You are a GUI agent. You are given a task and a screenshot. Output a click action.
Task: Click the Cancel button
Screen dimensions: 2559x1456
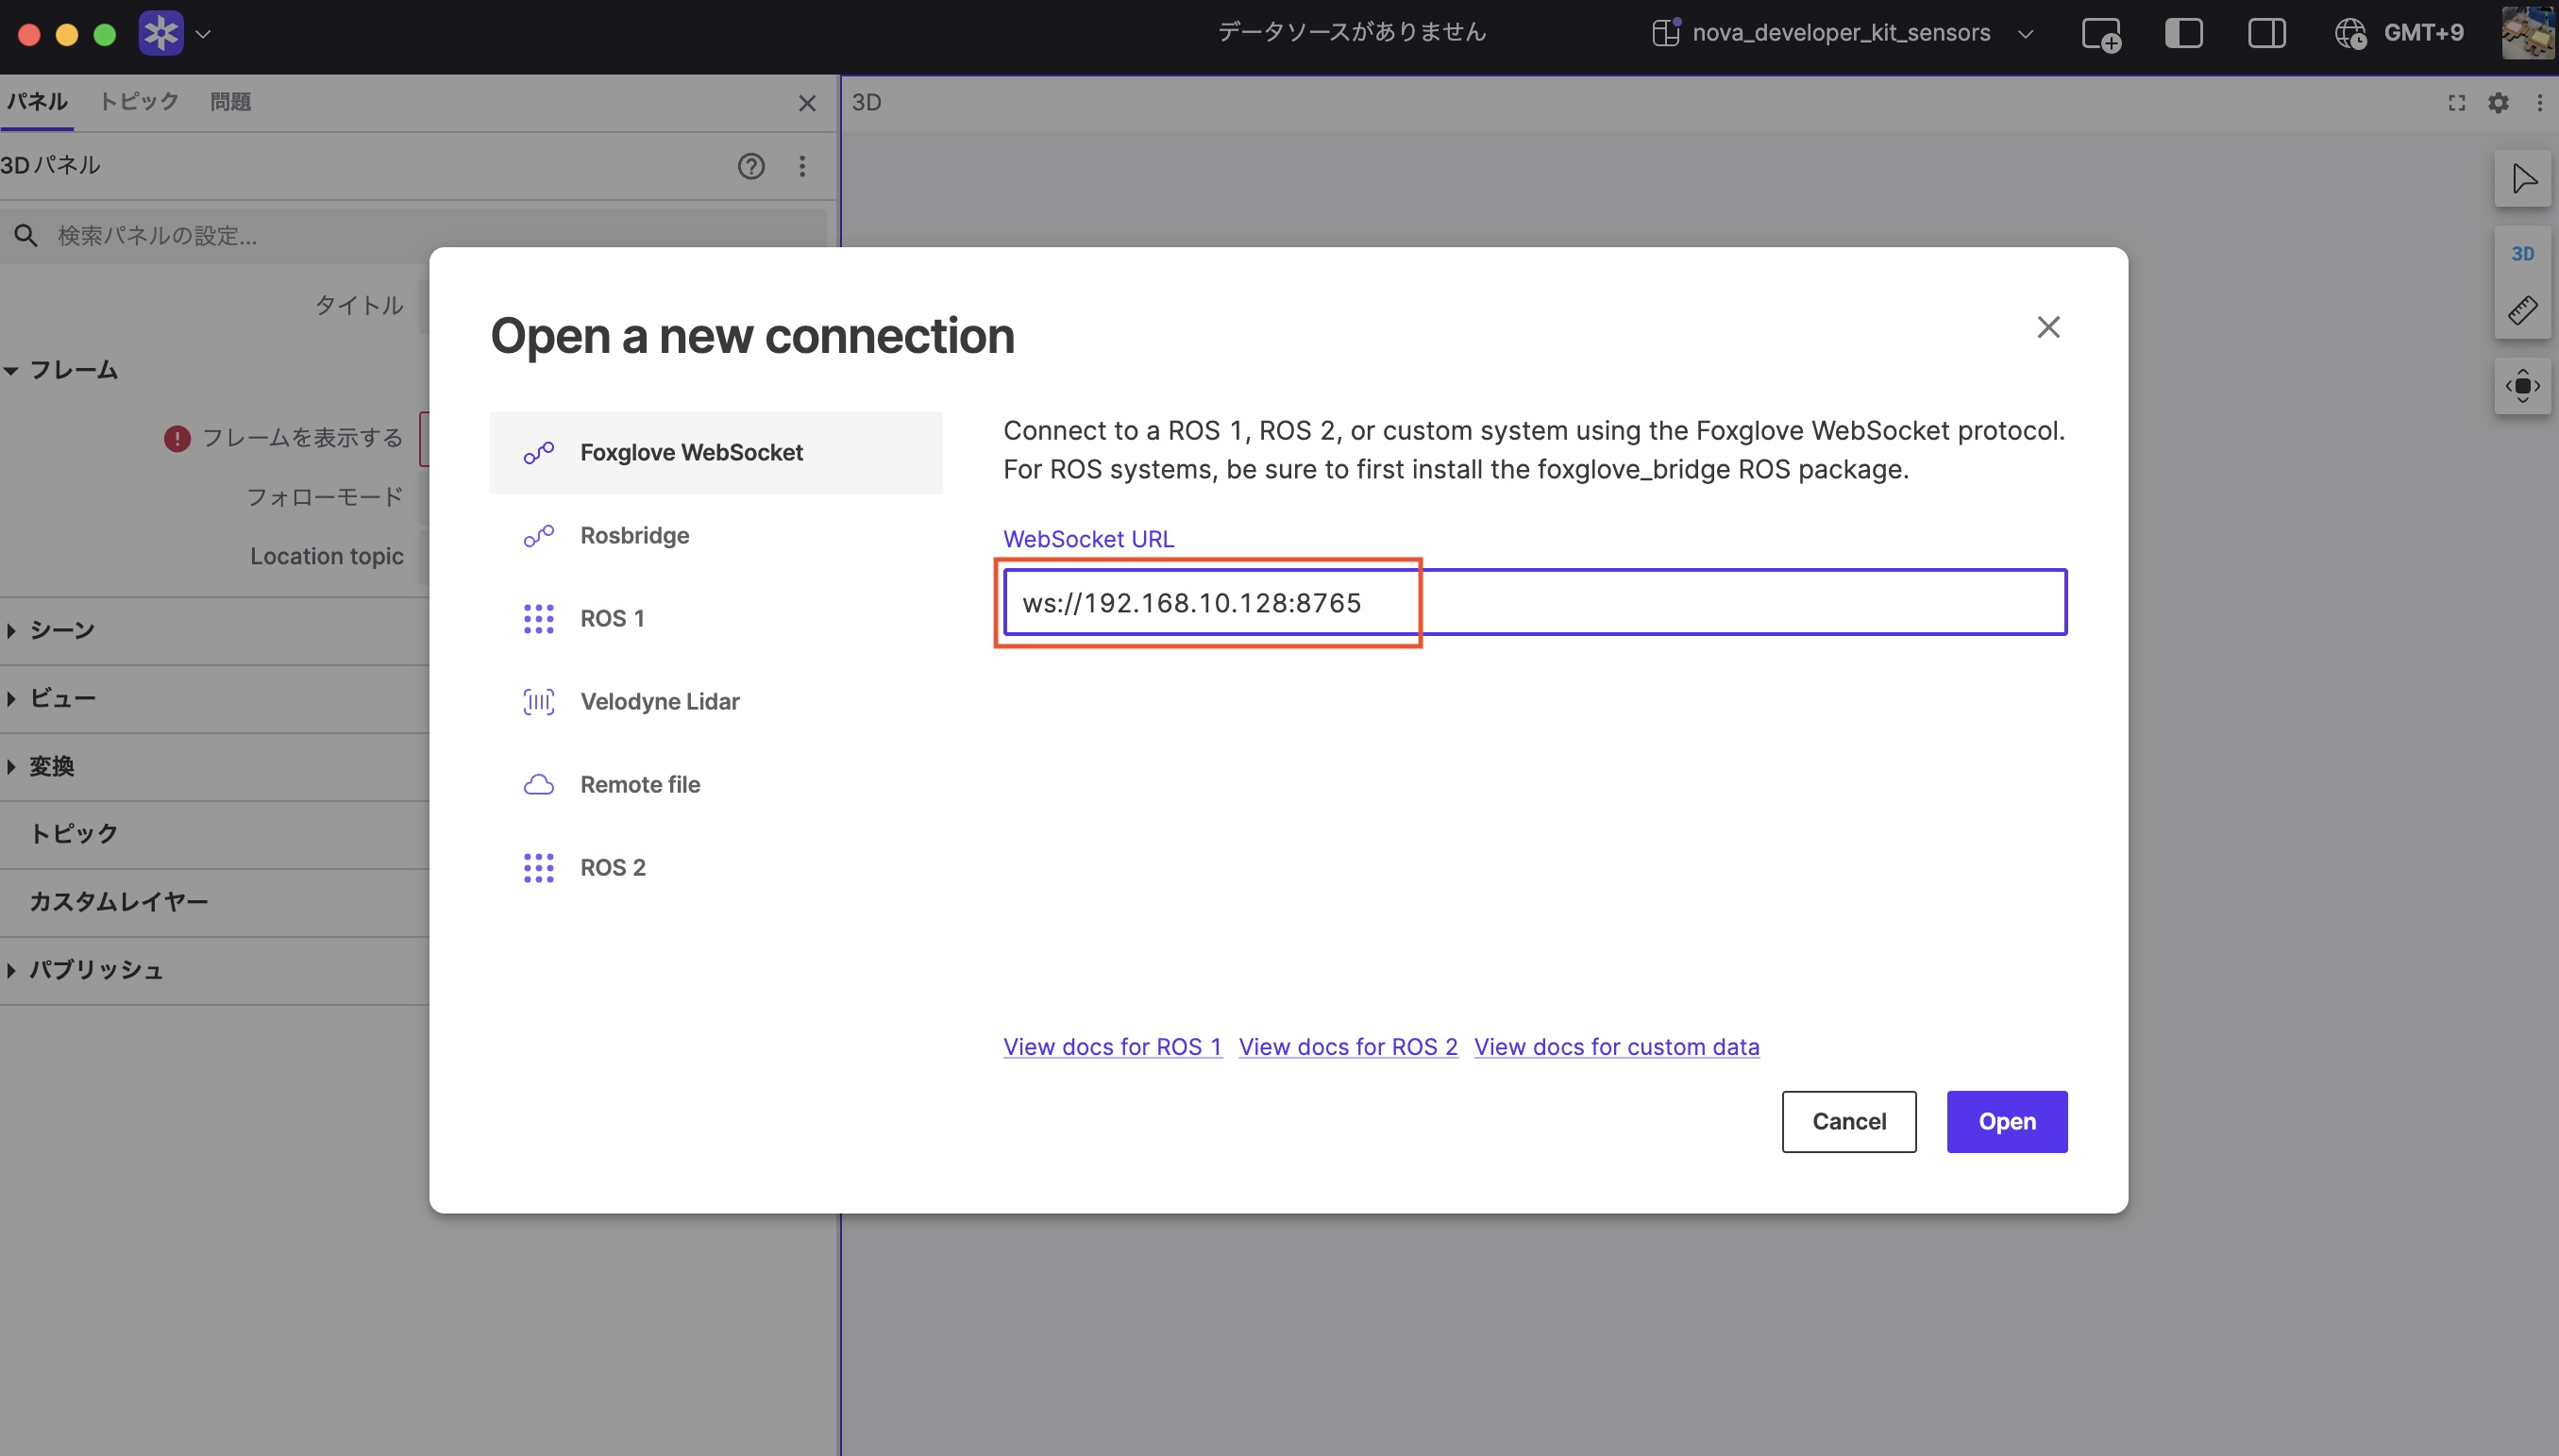pos(1849,1122)
